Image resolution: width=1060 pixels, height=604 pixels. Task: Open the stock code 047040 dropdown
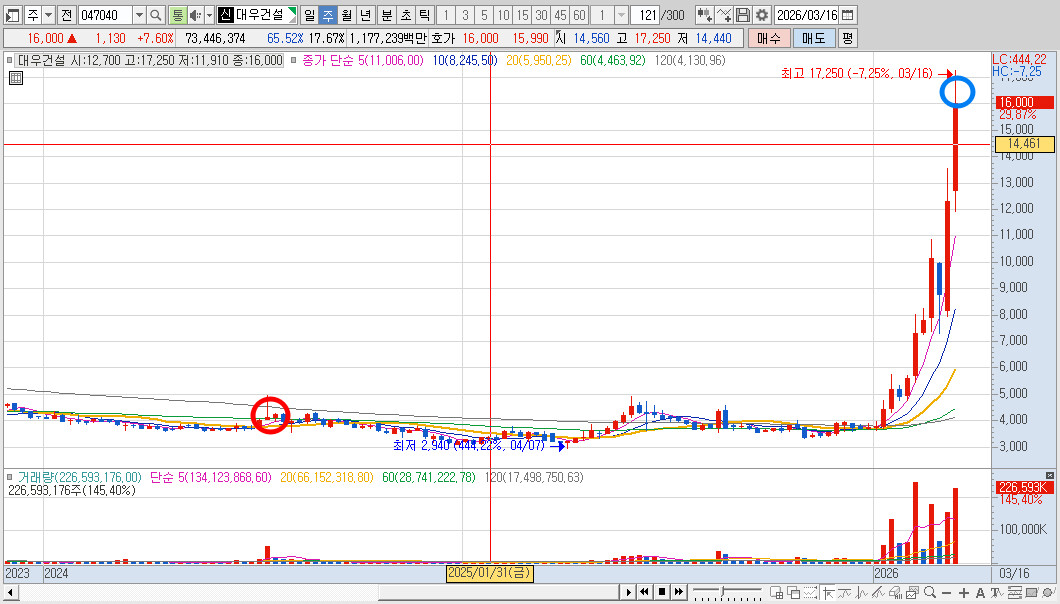click(x=138, y=15)
